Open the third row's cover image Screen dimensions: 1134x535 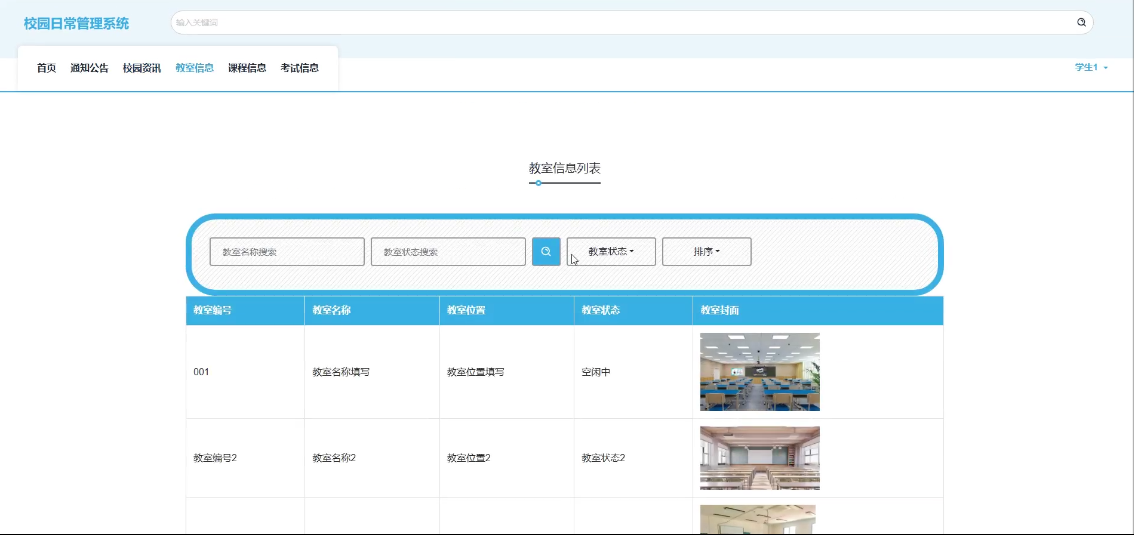[x=758, y=520]
